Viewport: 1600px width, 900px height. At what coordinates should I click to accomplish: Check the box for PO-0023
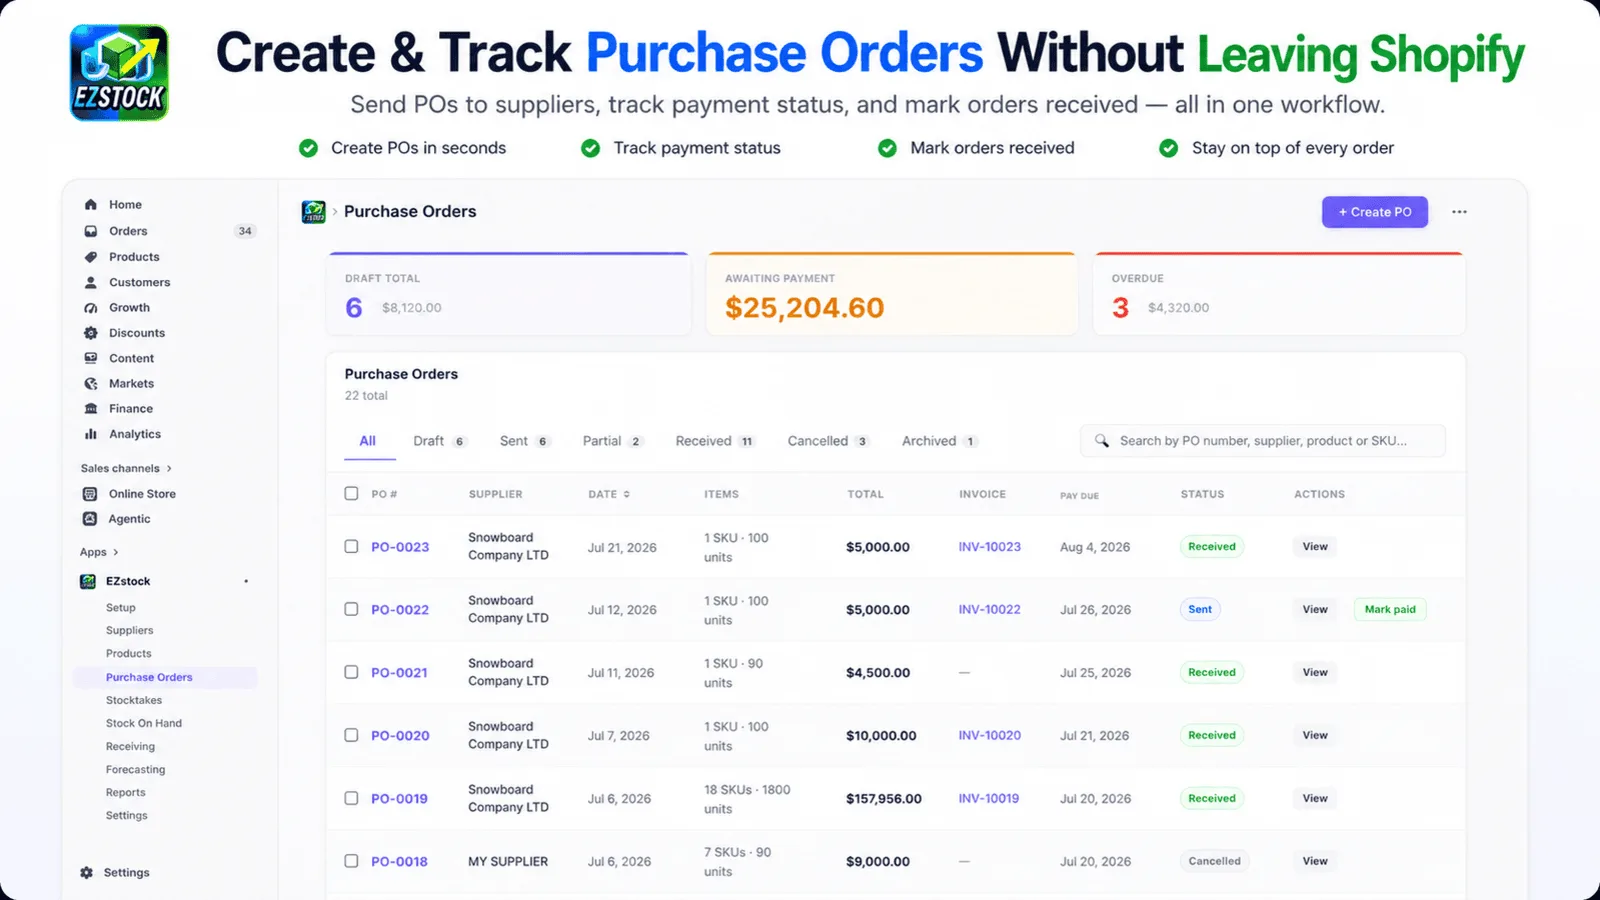(351, 546)
